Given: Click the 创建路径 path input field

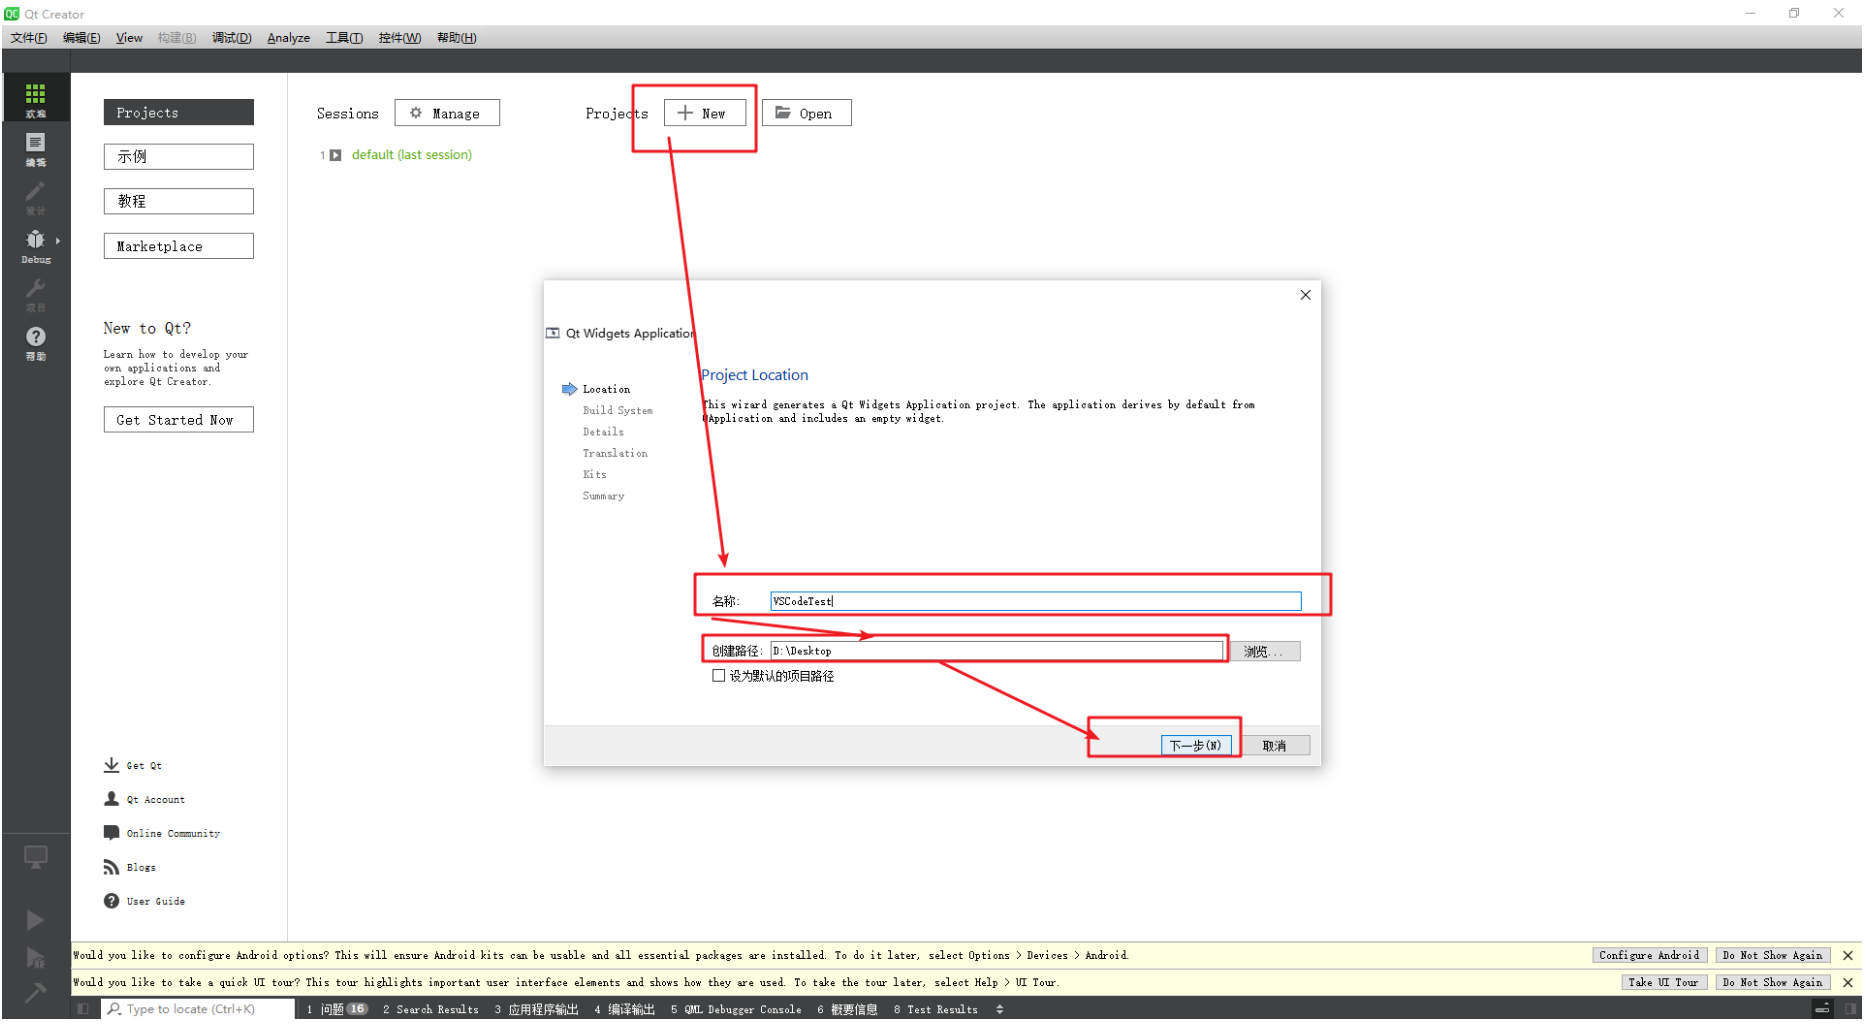Looking at the screenshot, I should (x=996, y=651).
